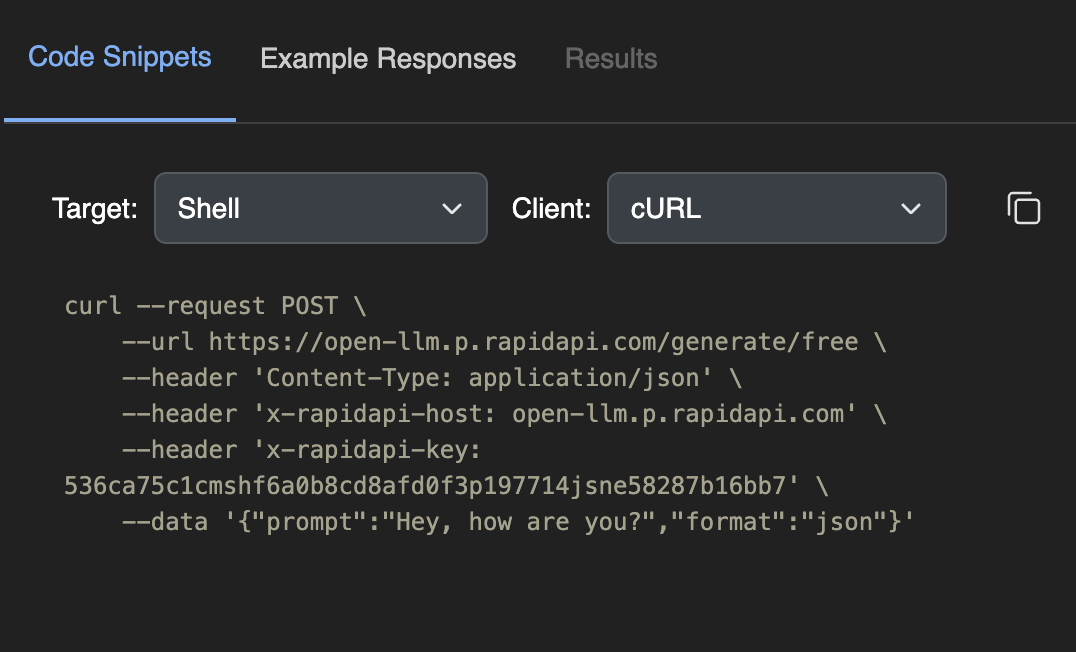Click the x-rapidapi-host header line
The image size is (1076, 652).
click(x=504, y=414)
